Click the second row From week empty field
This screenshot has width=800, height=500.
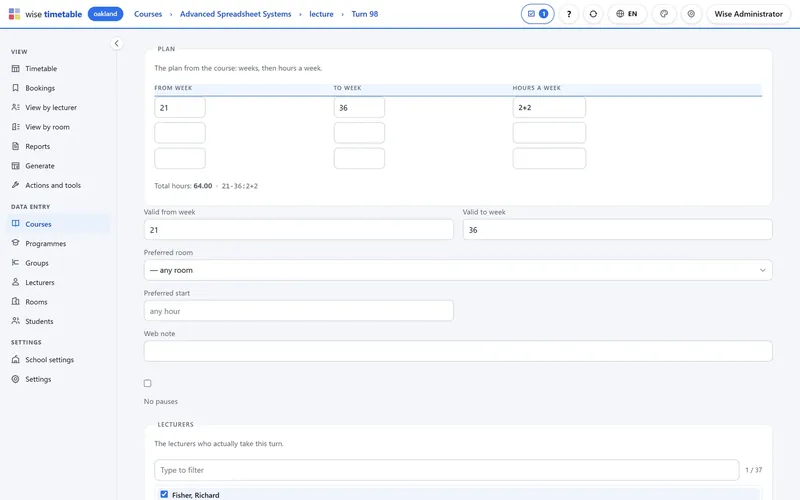click(x=180, y=133)
